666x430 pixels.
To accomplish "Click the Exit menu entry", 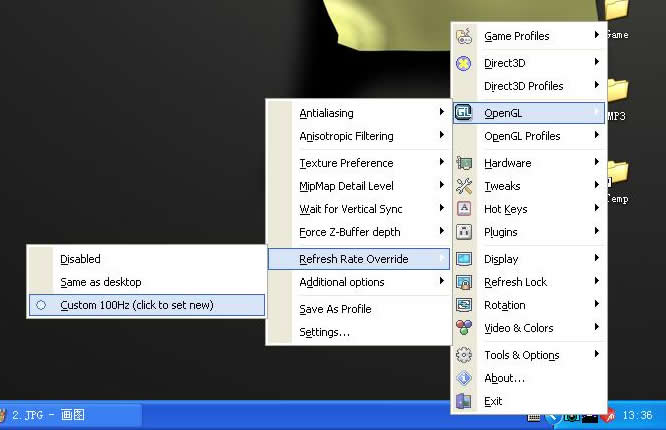I will pyautogui.click(x=493, y=401).
